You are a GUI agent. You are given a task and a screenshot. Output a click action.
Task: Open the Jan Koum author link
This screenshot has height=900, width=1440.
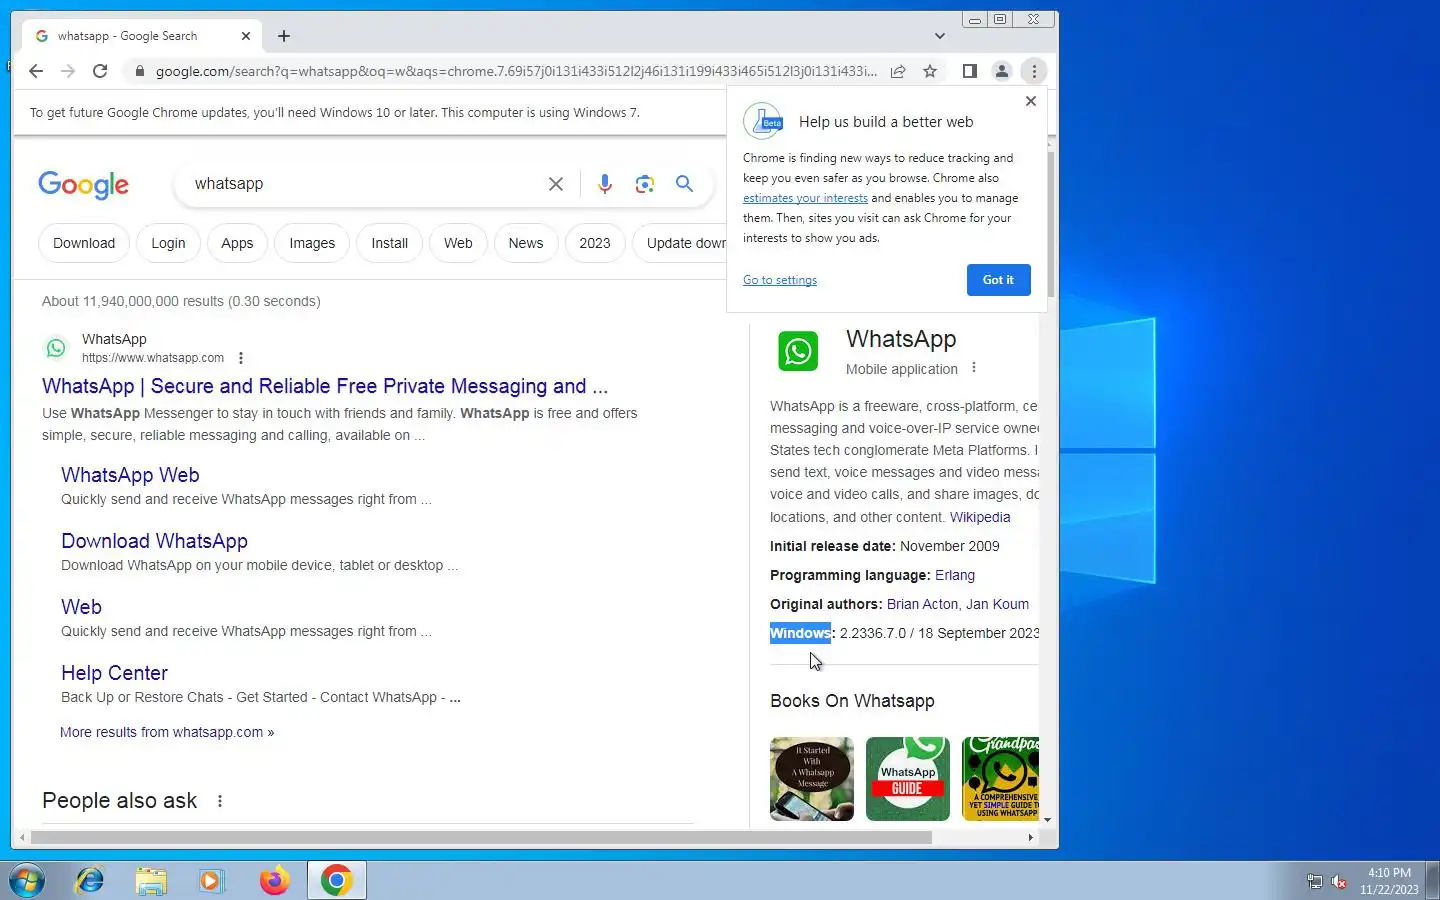[997, 604]
